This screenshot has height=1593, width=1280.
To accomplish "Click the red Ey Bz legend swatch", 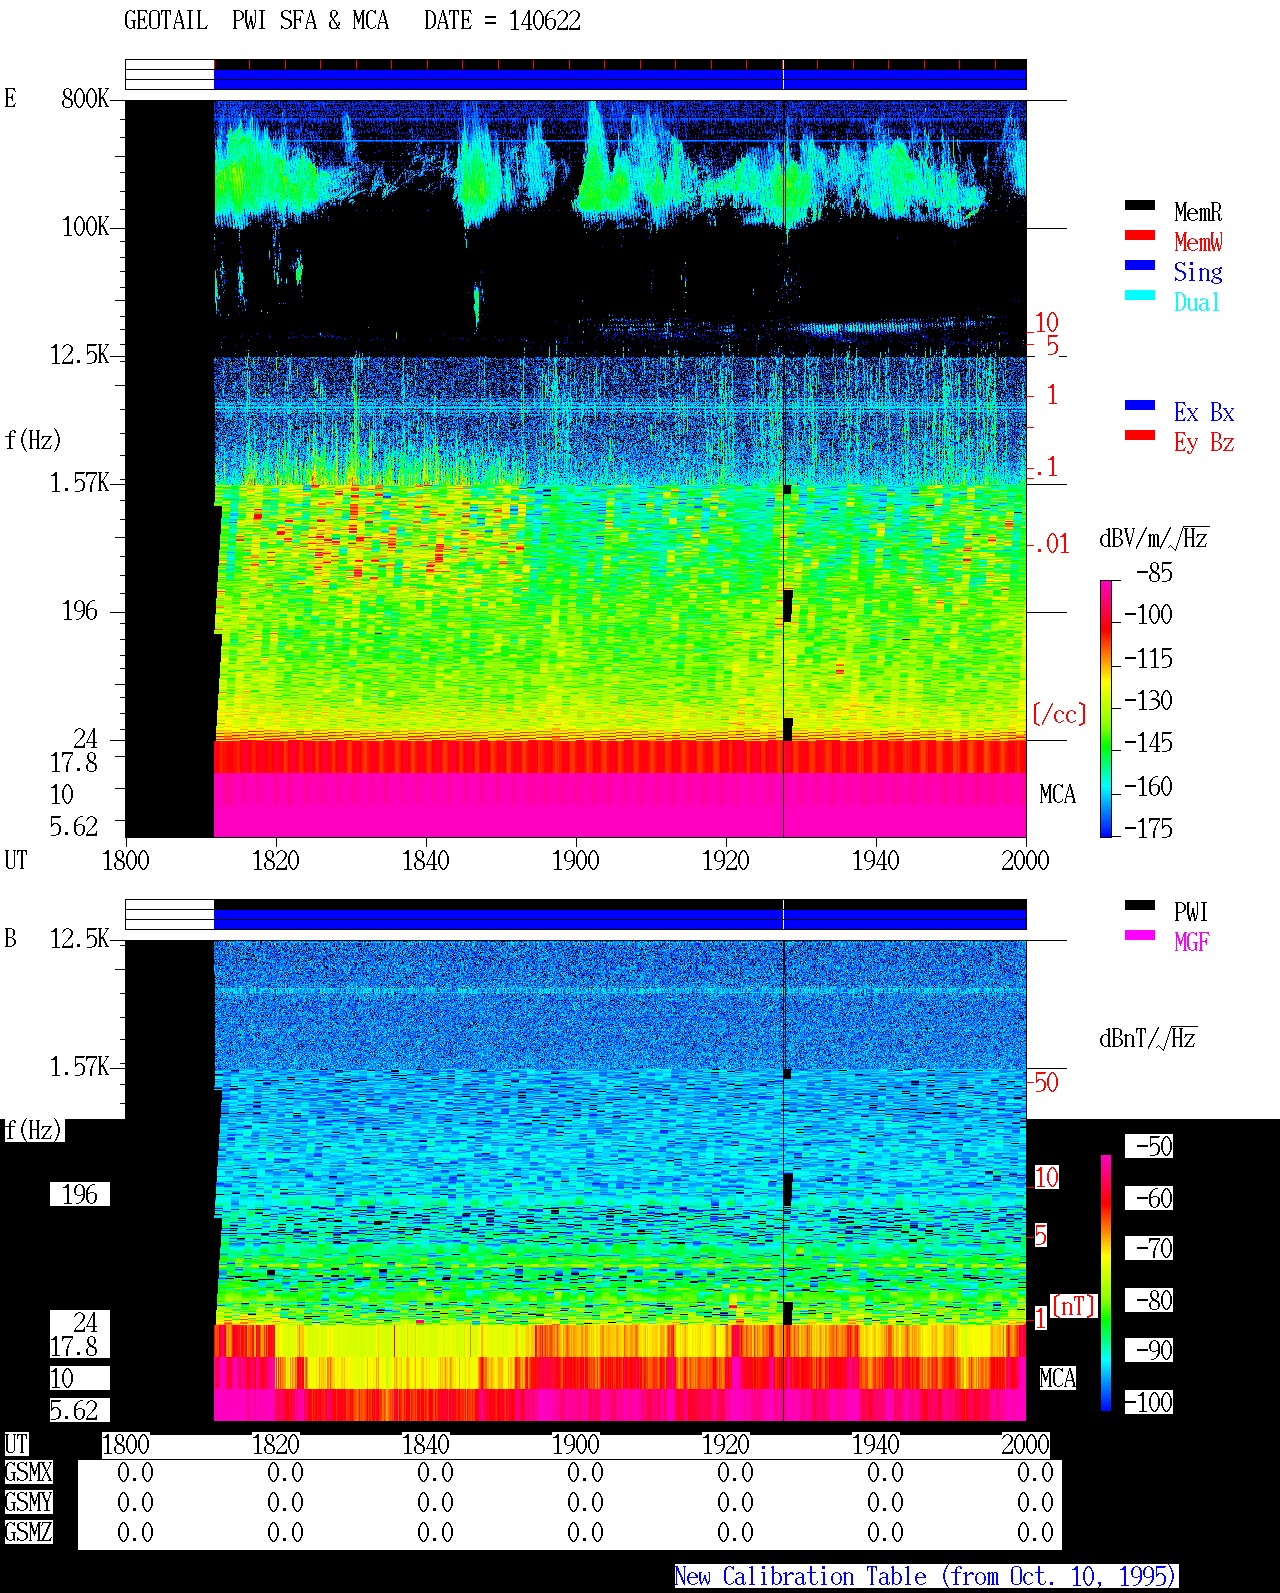I will coord(1139,435).
